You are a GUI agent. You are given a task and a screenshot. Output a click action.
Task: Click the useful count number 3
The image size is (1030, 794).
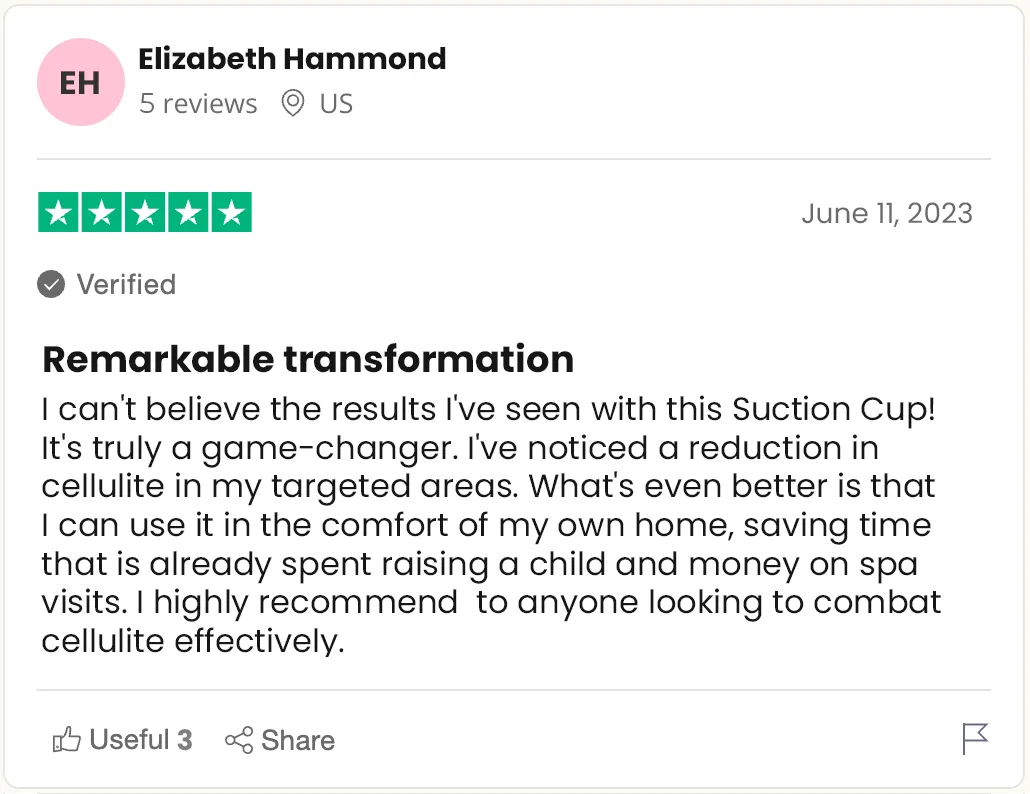185,739
